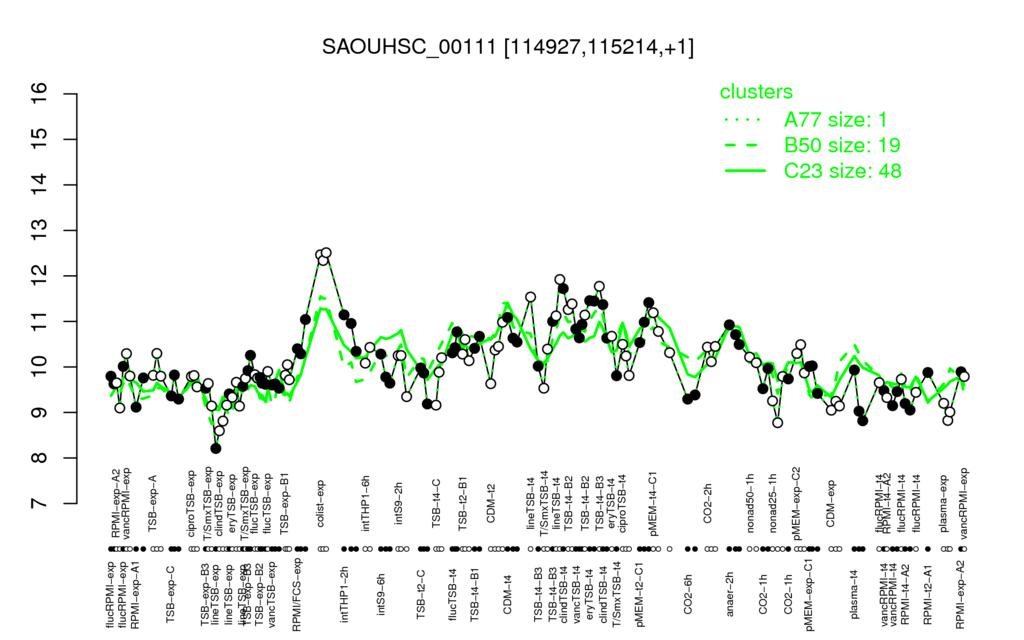This screenshot has height=640, width=1024.
Task: Click the 'intS9-2h' x-axis label
Action: 400,505
